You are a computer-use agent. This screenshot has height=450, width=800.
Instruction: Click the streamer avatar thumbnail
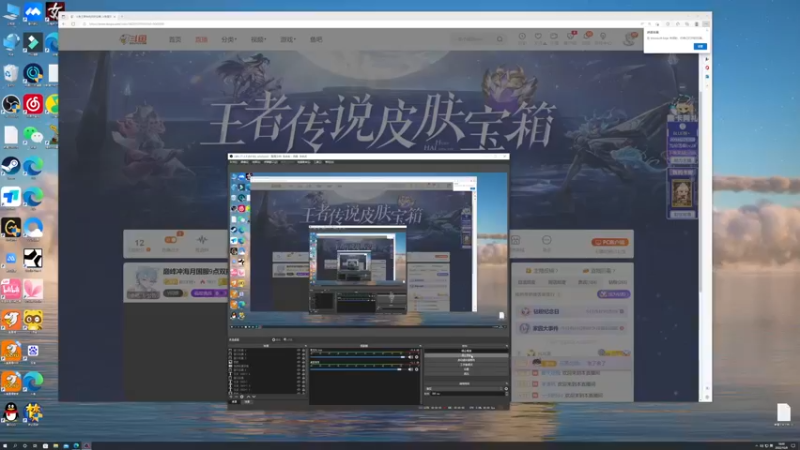pyautogui.click(x=143, y=282)
